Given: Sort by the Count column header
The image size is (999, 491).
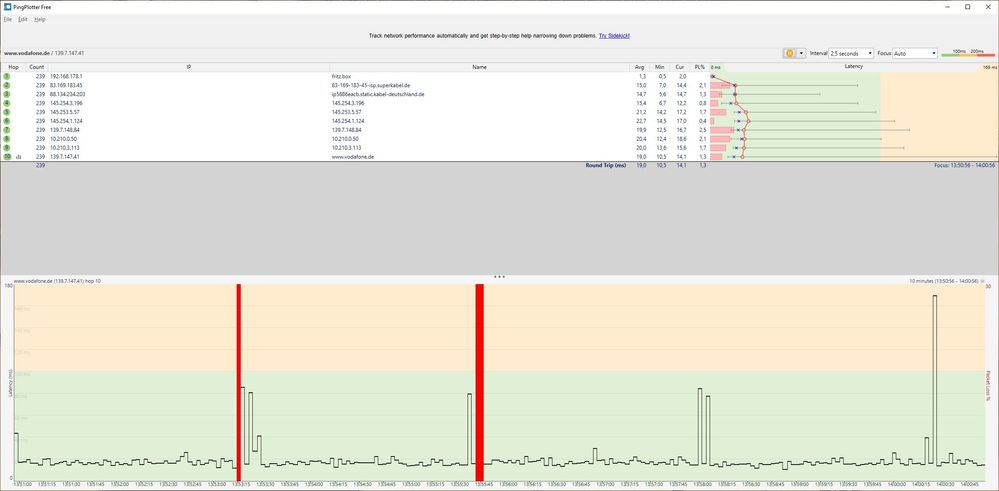Looking at the screenshot, I should (x=37, y=67).
